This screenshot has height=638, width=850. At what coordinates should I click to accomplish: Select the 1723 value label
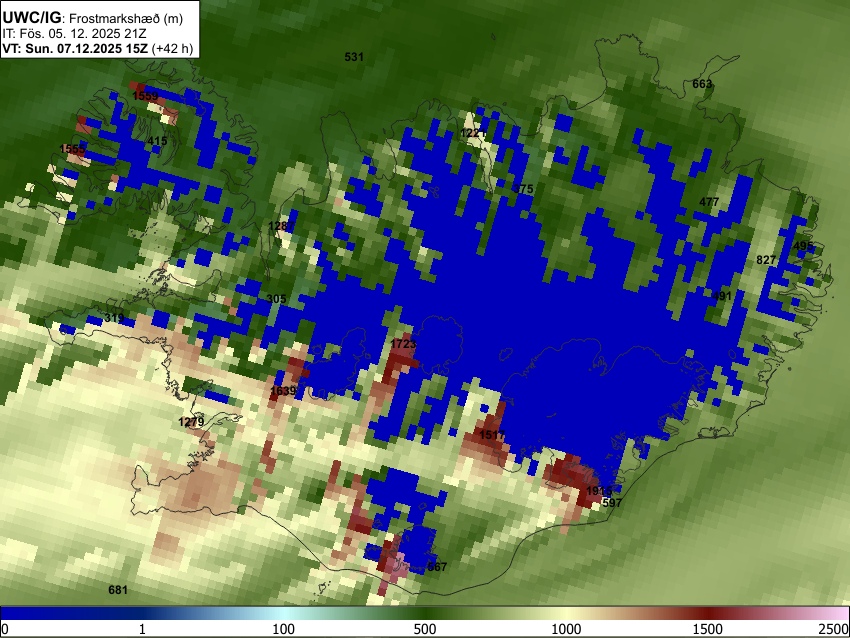point(403,344)
